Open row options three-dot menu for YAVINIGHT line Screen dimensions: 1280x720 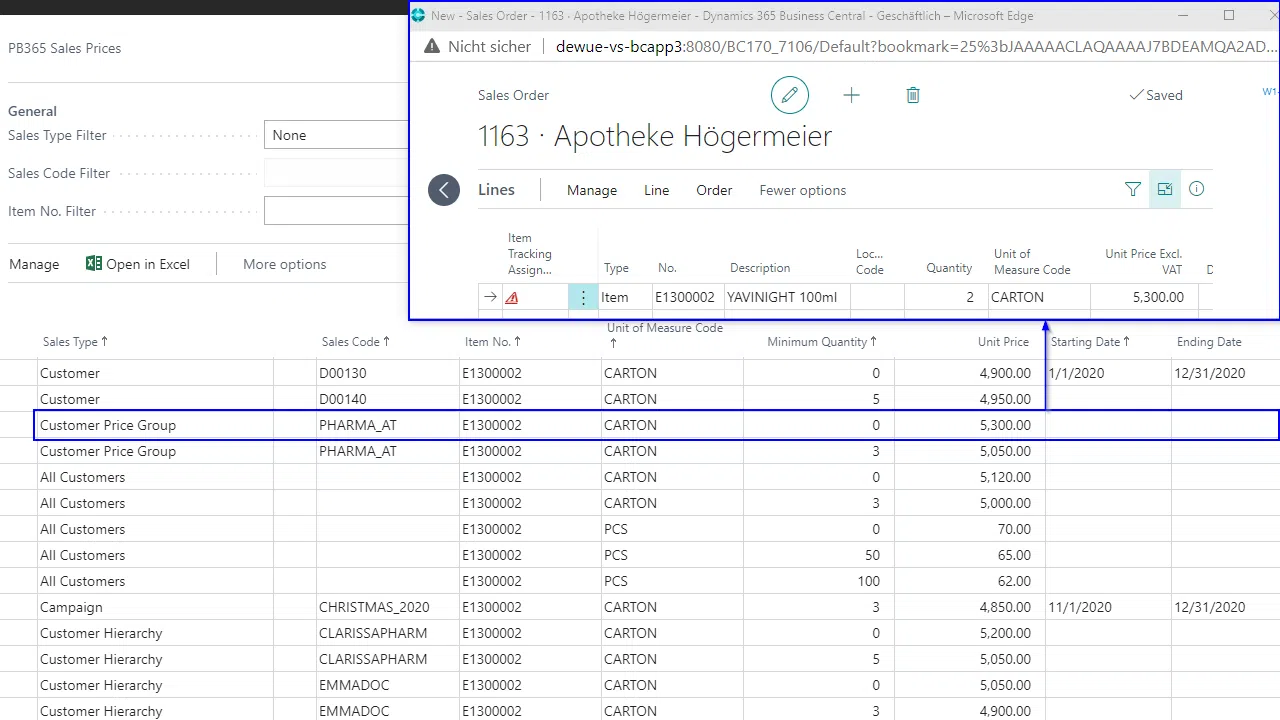coord(583,297)
